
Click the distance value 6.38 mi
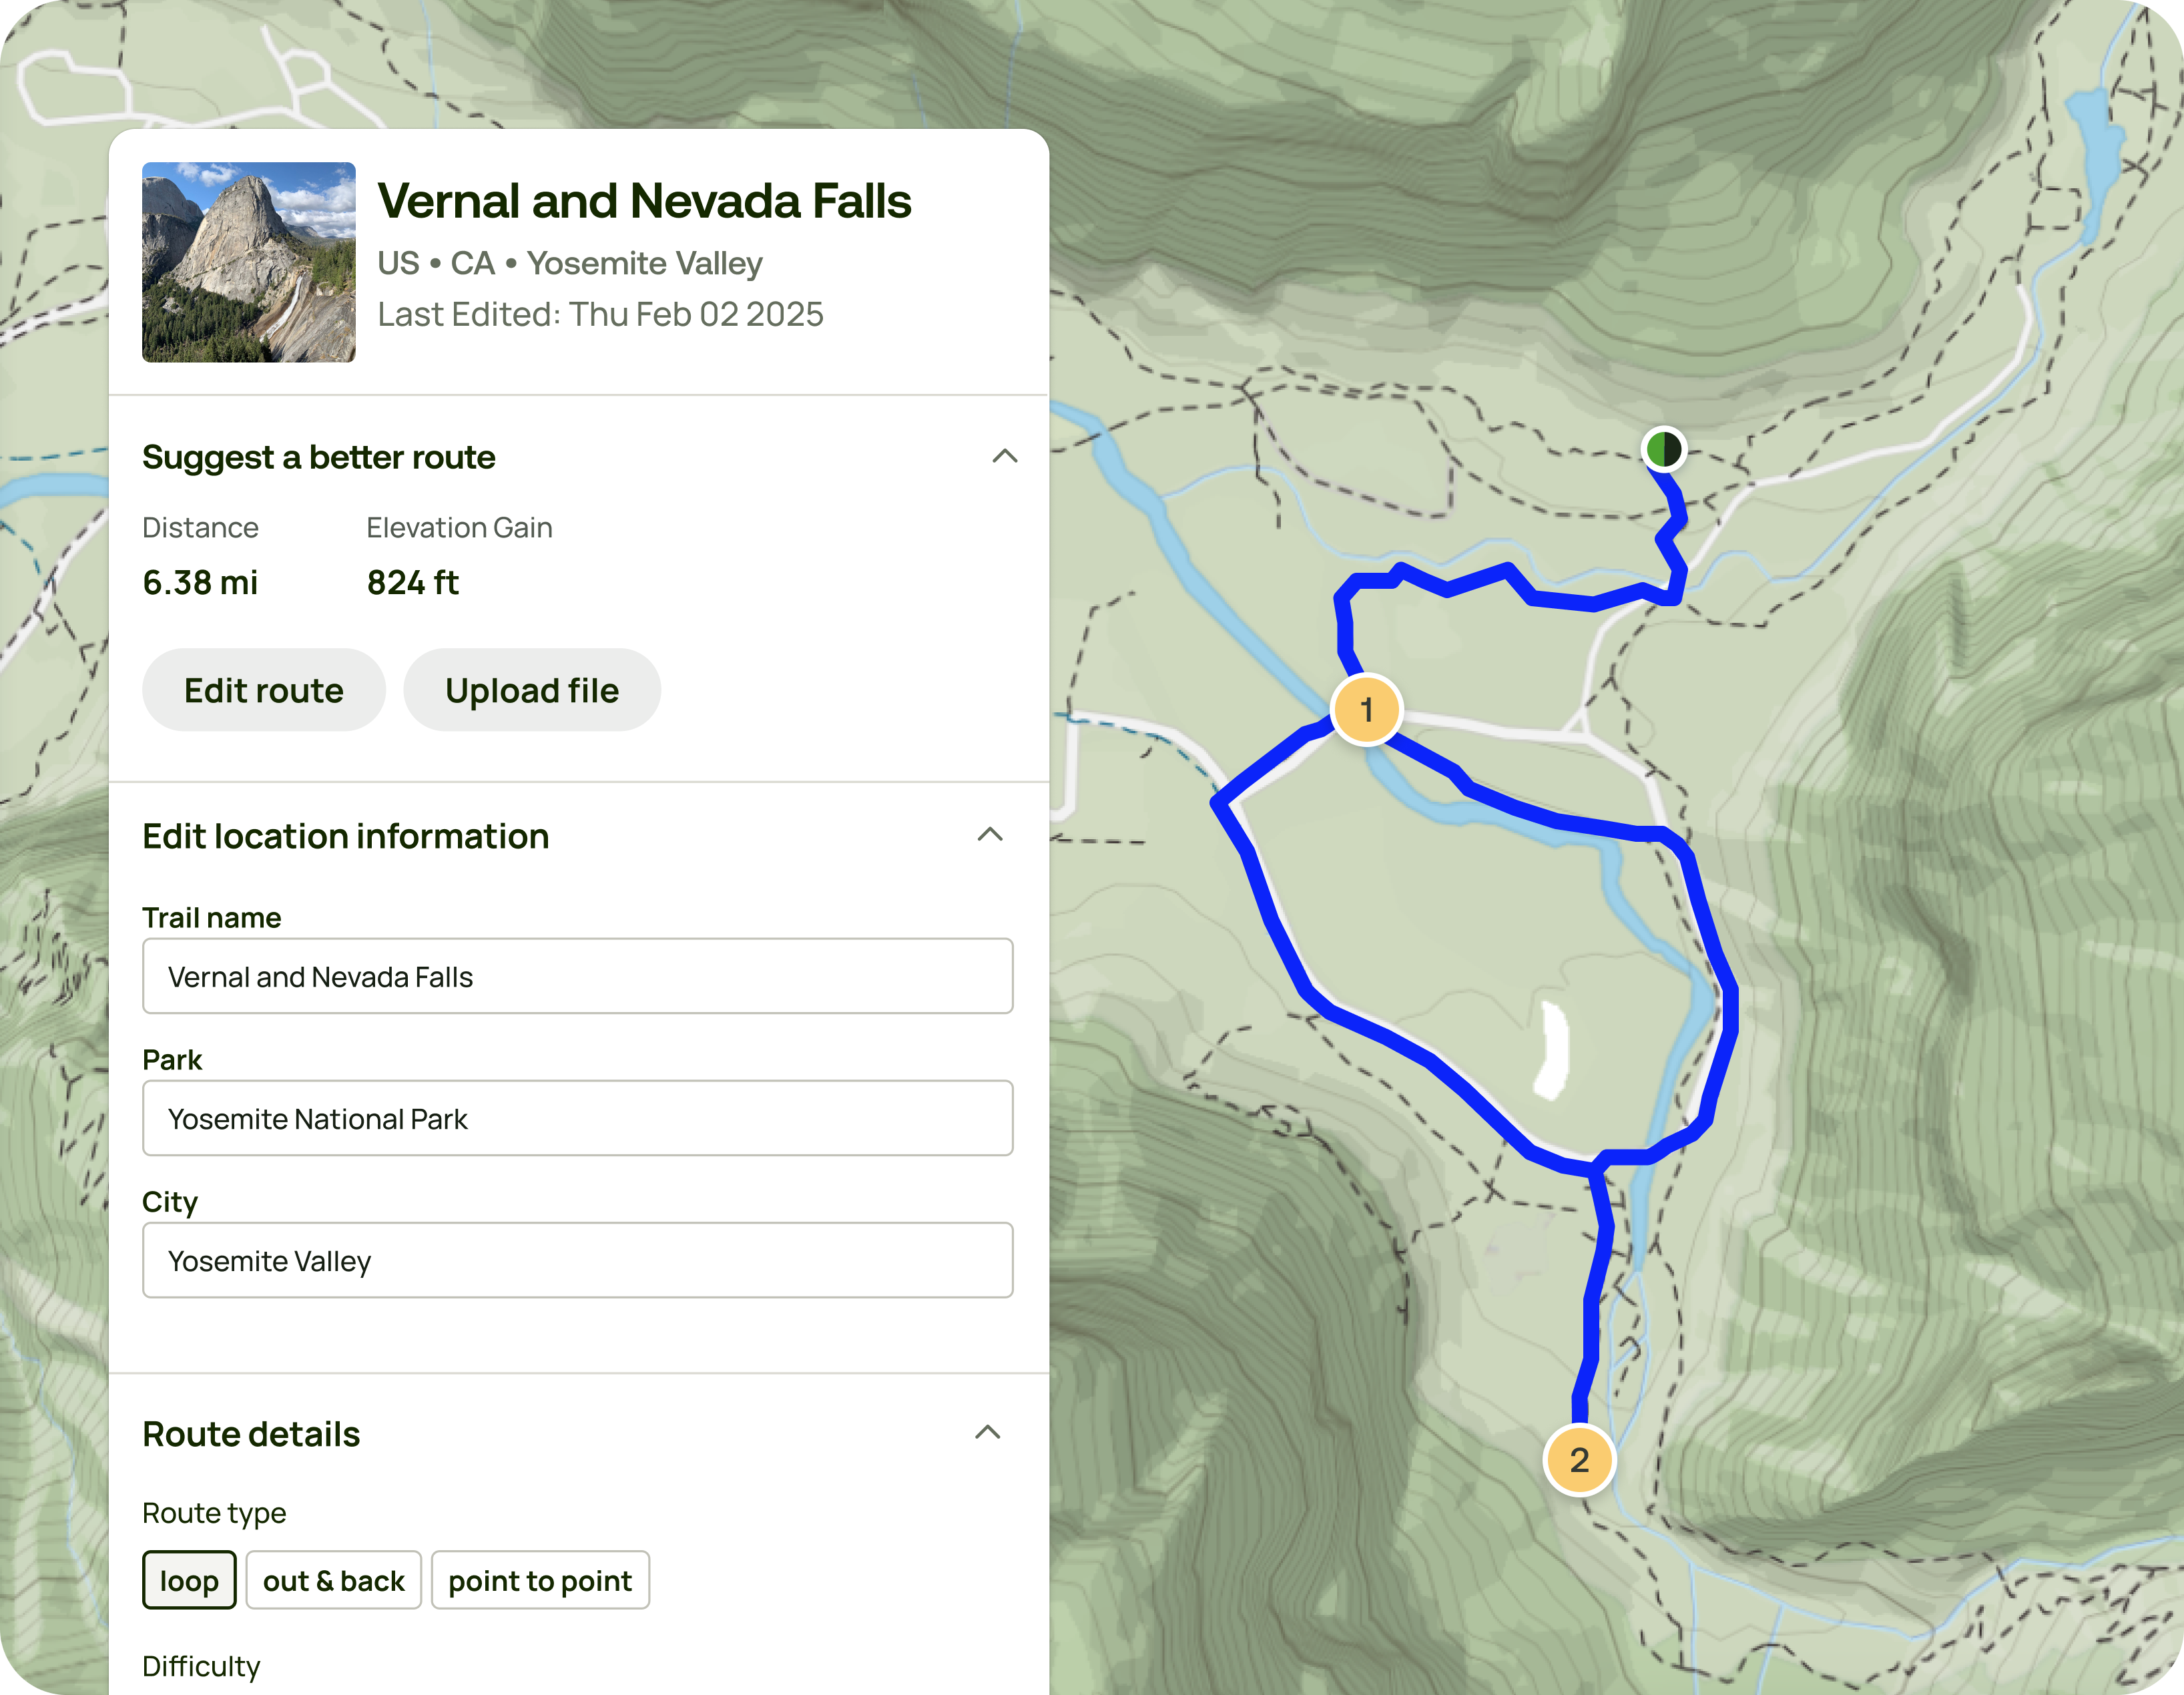201,582
